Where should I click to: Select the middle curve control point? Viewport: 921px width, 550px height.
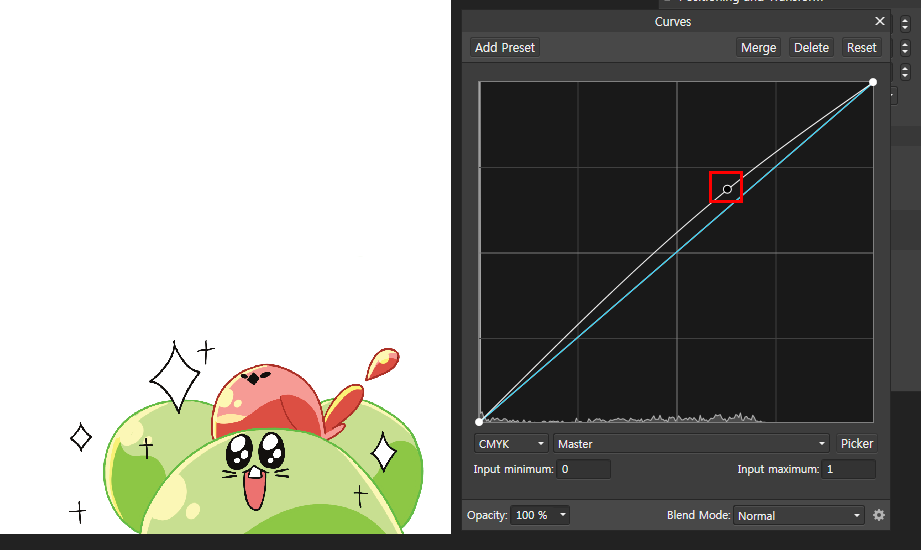tap(727, 189)
